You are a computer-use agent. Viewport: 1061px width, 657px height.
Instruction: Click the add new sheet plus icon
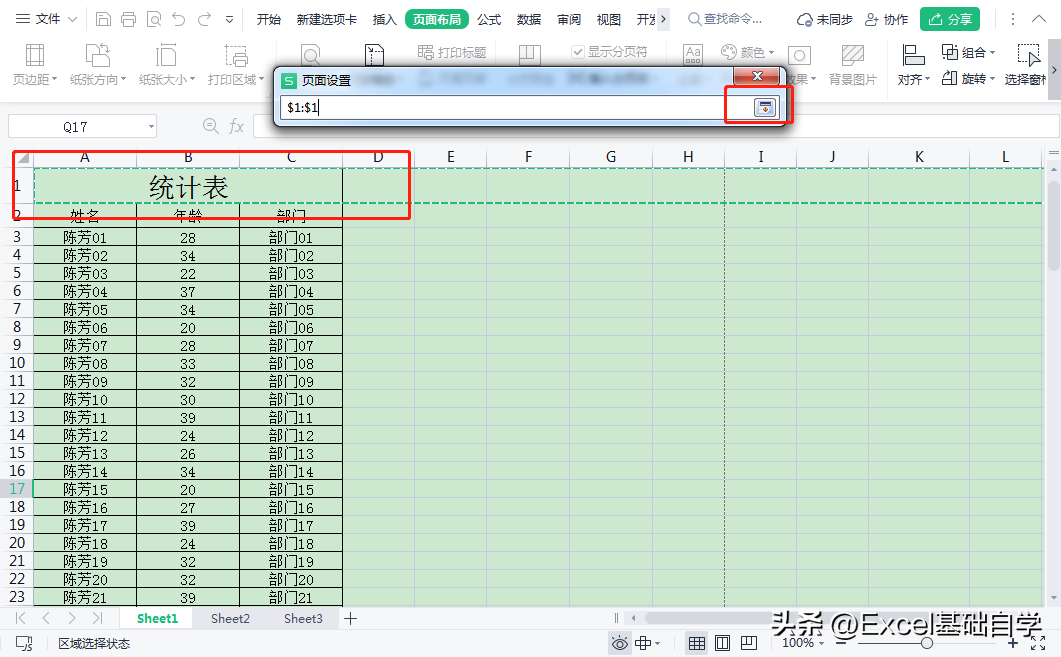pyautogui.click(x=350, y=619)
